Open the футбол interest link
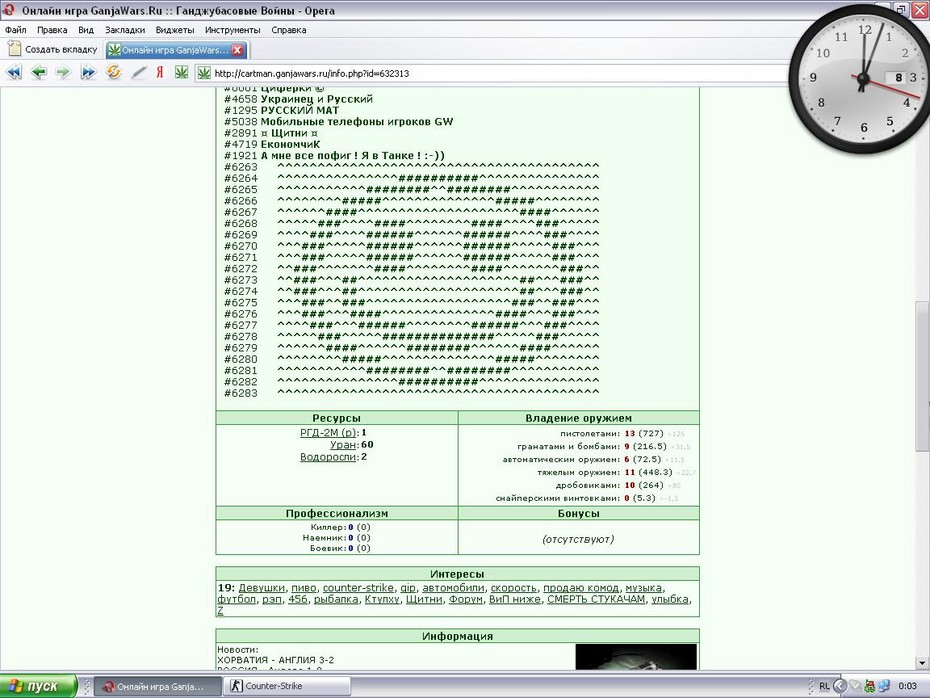Image resolution: width=930 pixels, height=698 pixels. pos(236,599)
